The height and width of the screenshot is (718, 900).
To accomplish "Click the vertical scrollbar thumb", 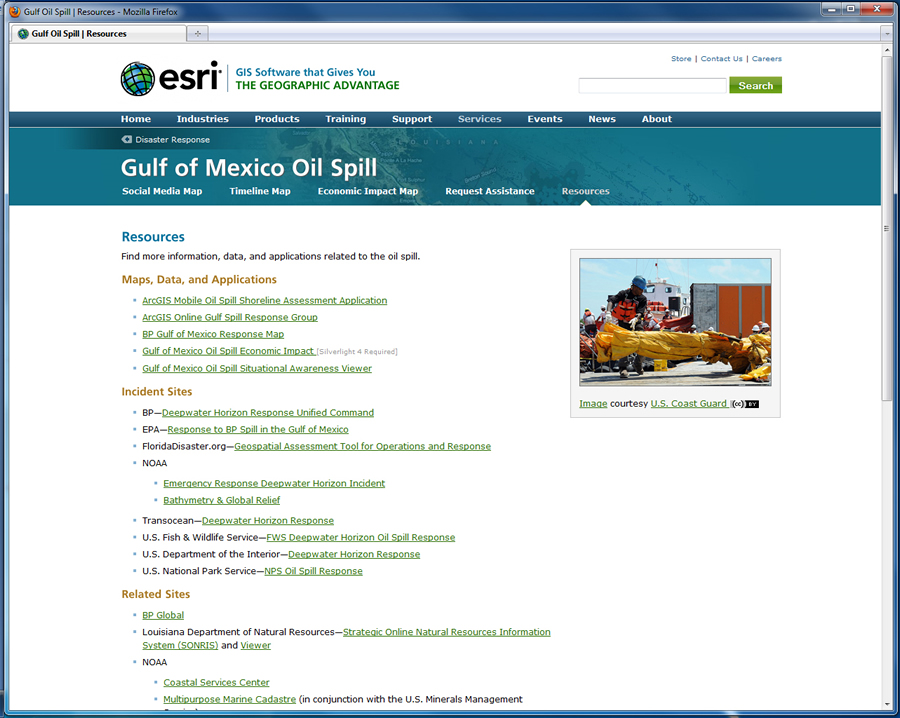I will [x=887, y=228].
